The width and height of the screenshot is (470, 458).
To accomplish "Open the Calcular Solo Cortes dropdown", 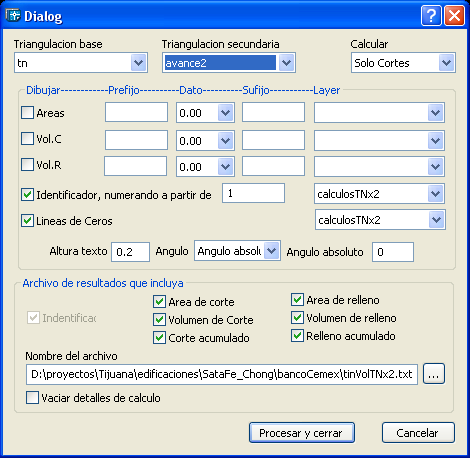I will [x=446, y=63].
